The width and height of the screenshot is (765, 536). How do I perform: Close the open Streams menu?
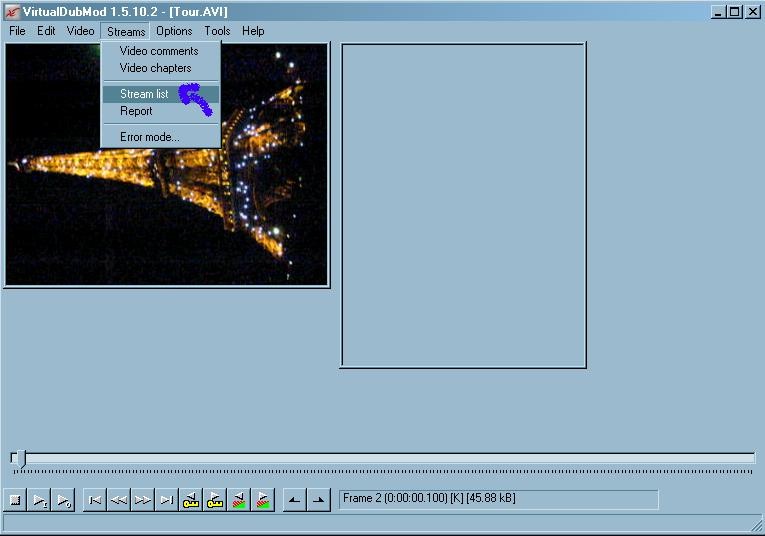pos(126,31)
